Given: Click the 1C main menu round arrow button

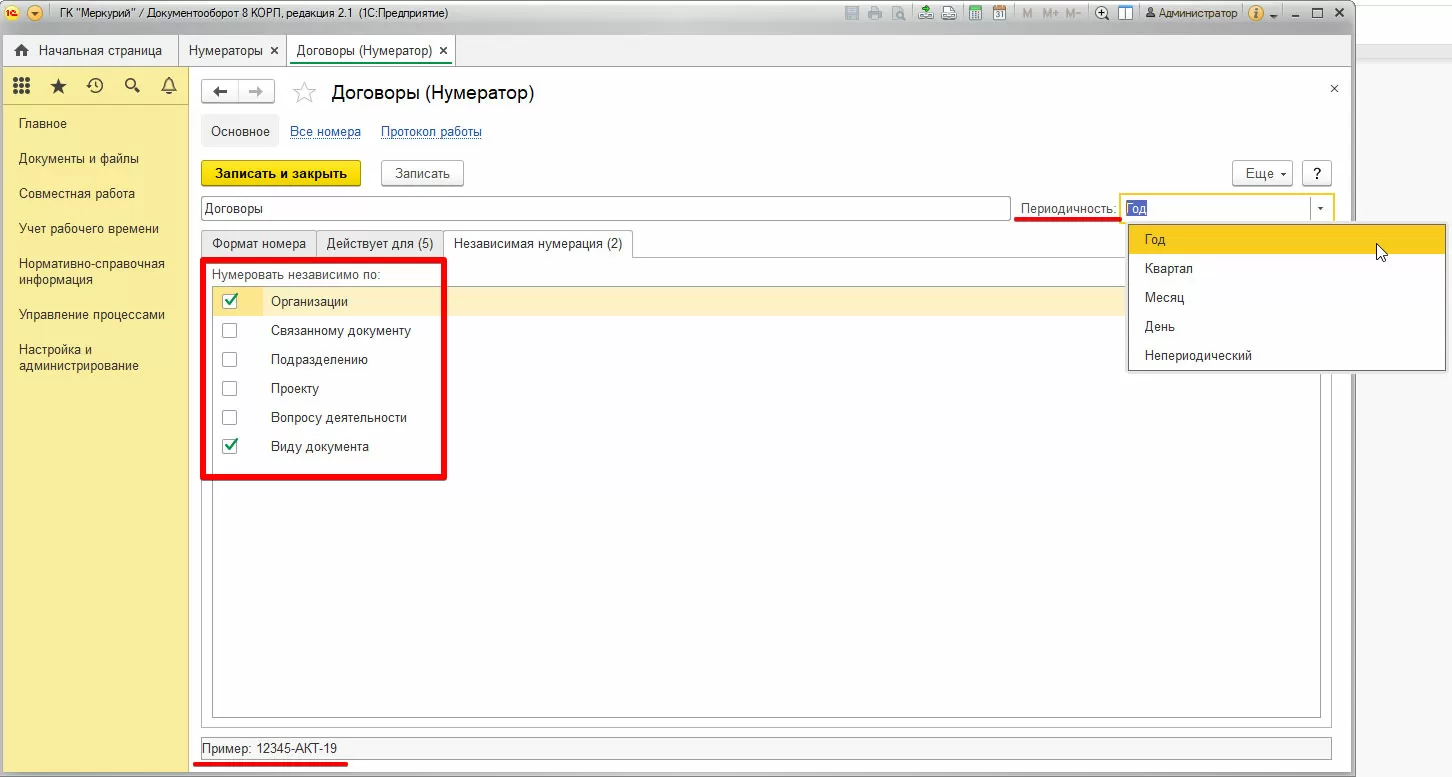Looking at the screenshot, I should [x=34, y=13].
